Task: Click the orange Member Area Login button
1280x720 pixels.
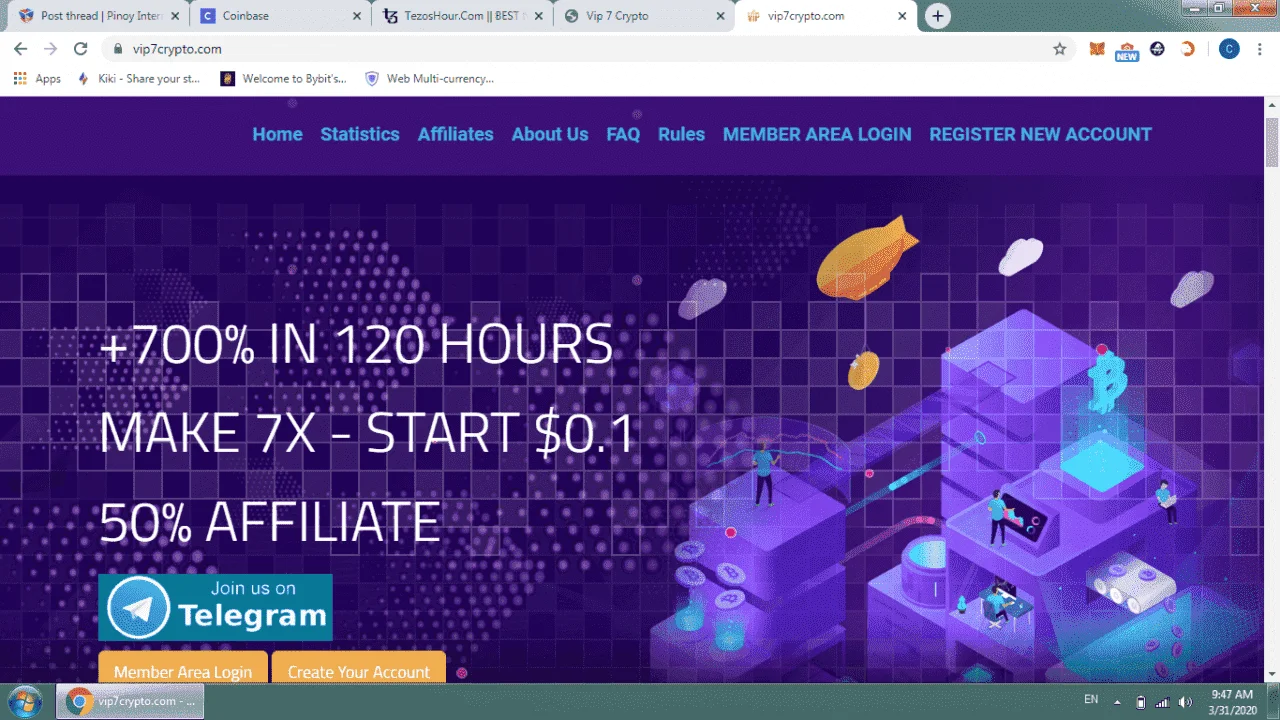Action: 183,669
